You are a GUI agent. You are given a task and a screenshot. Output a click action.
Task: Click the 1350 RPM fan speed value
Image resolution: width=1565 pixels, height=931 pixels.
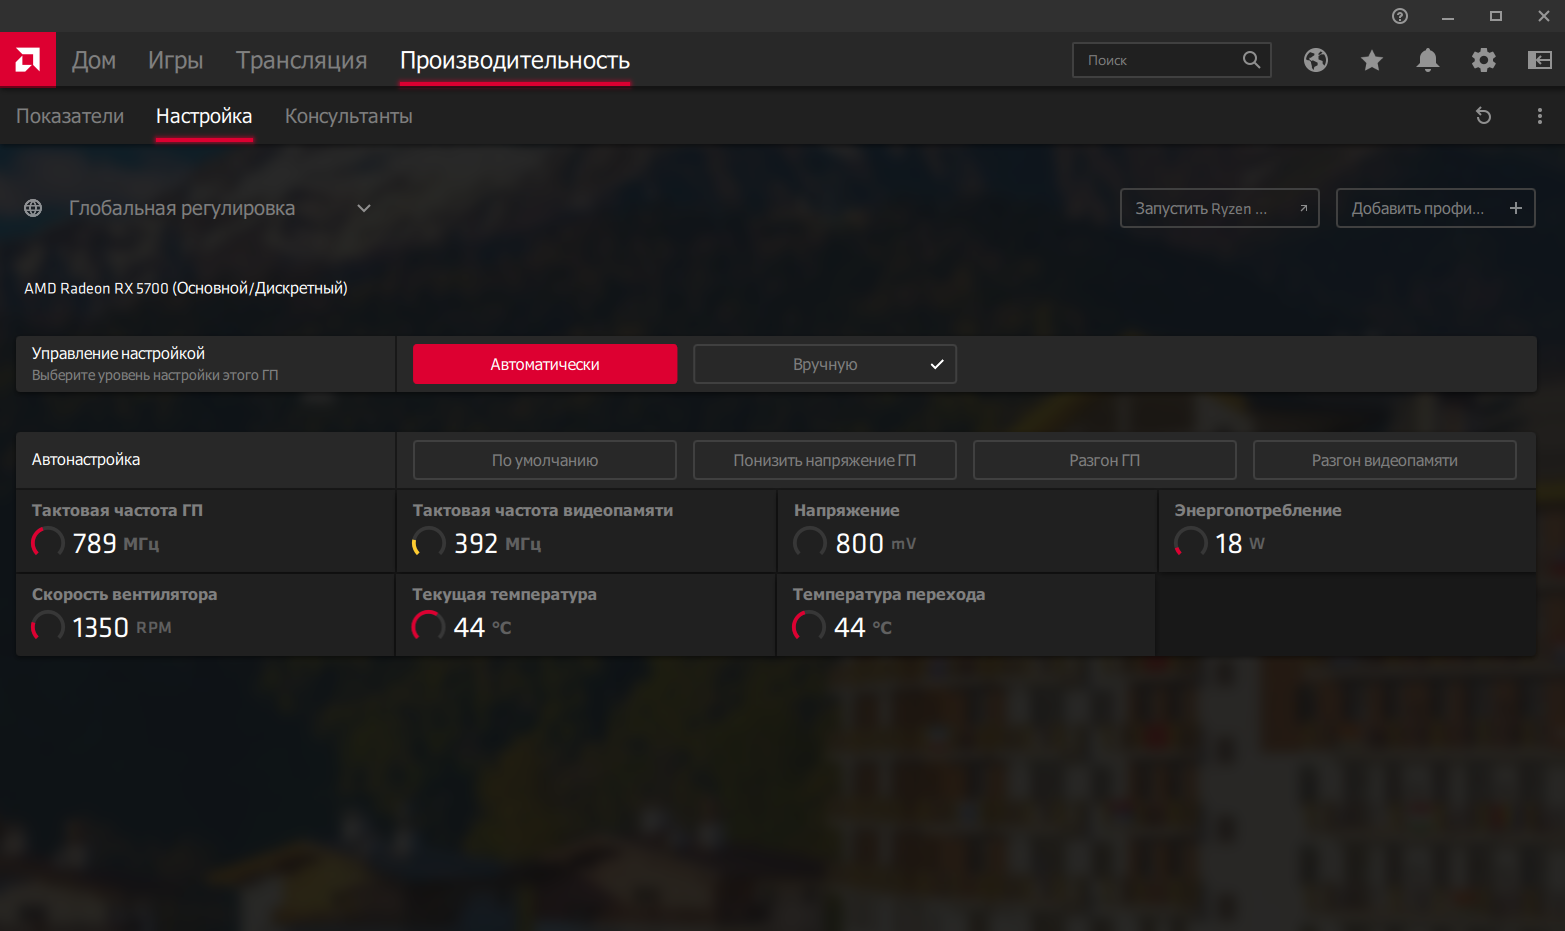pyautogui.click(x=122, y=627)
